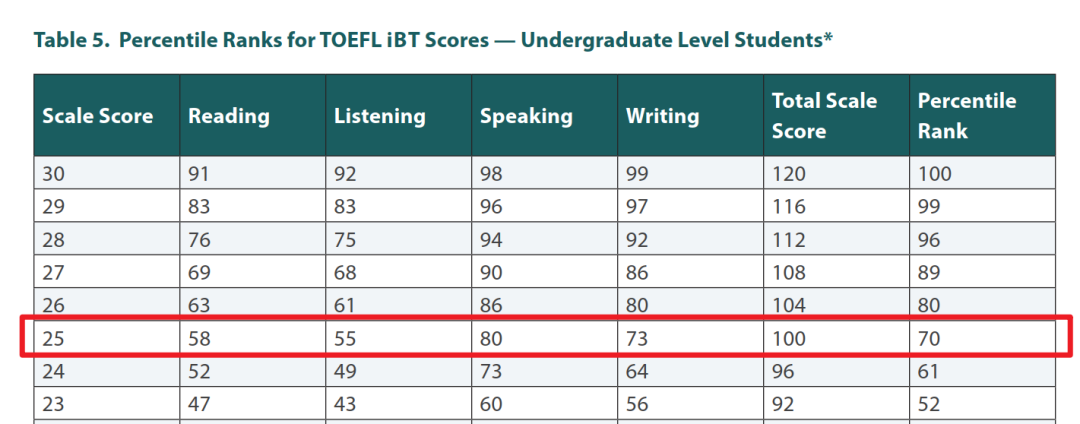This screenshot has width=1080, height=424.
Task: Click percentile rank 70 in highlighted row
Action: (983, 338)
